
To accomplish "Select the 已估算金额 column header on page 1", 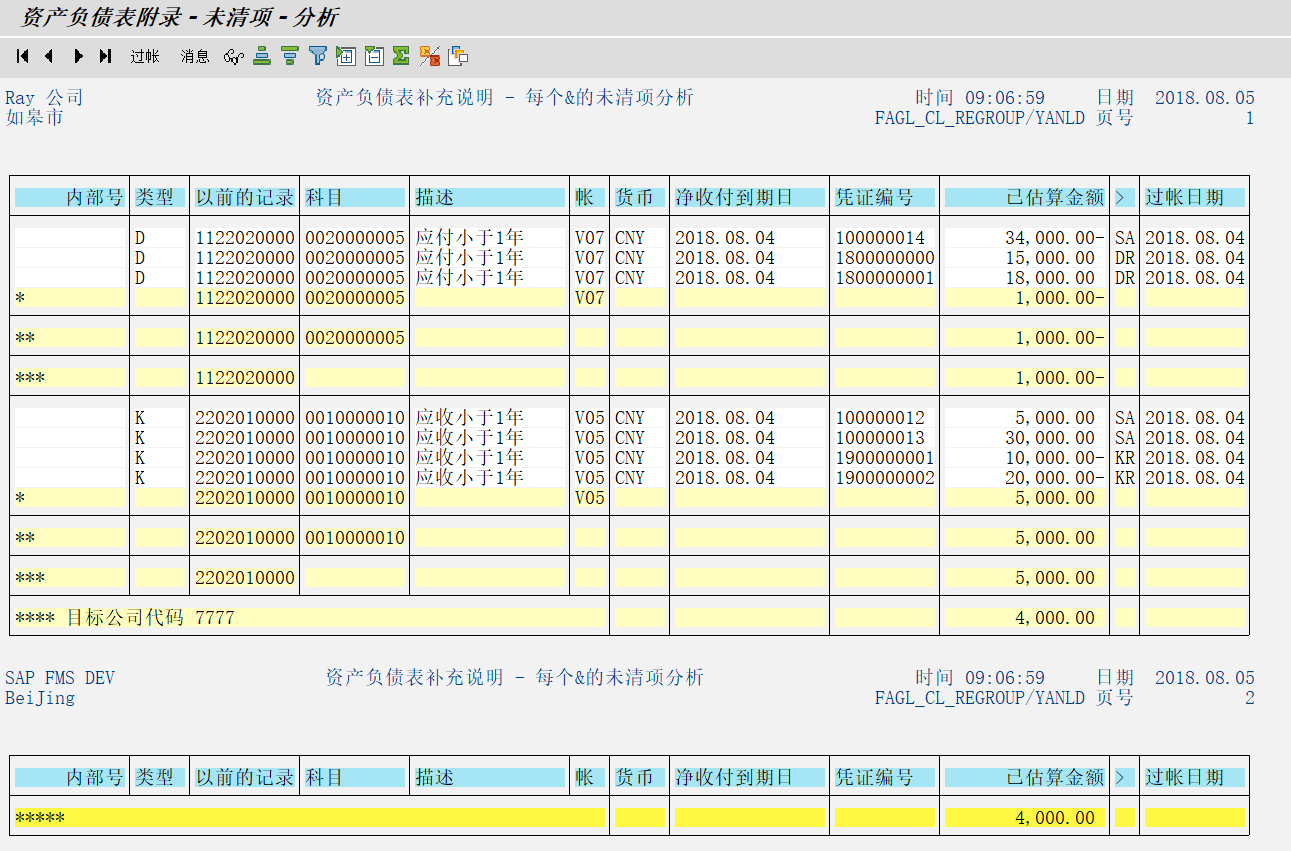I will point(1025,197).
